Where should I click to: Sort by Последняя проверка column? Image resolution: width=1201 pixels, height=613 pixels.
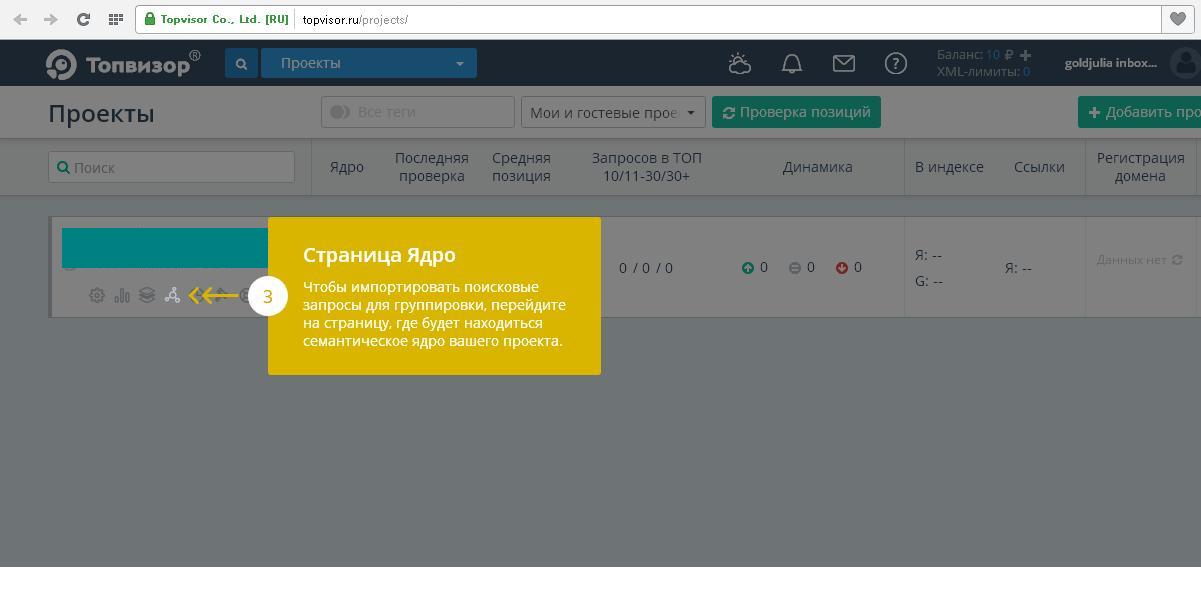pos(432,167)
